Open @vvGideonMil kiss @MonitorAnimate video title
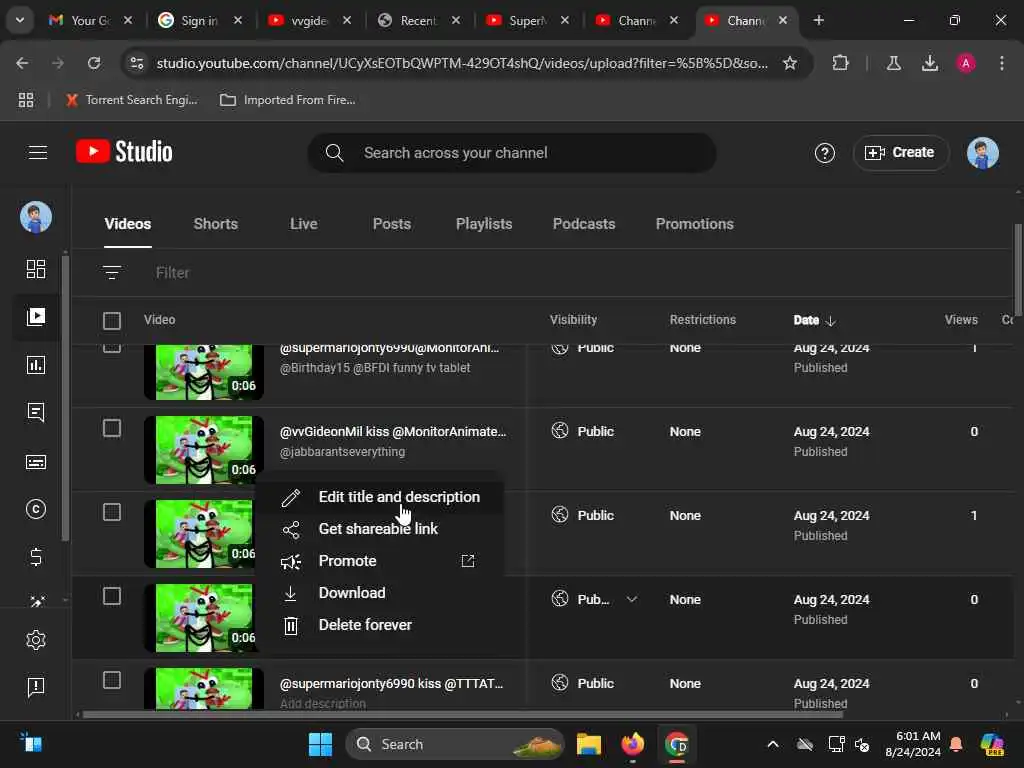The width and height of the screenshot is (1024, 768). click(392, 432)
